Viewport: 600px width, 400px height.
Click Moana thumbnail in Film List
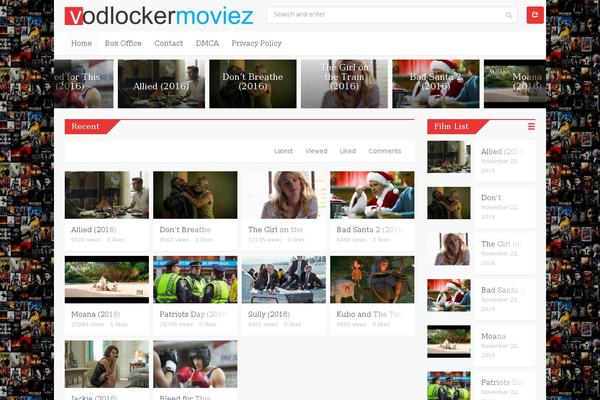tap(449, 341)
